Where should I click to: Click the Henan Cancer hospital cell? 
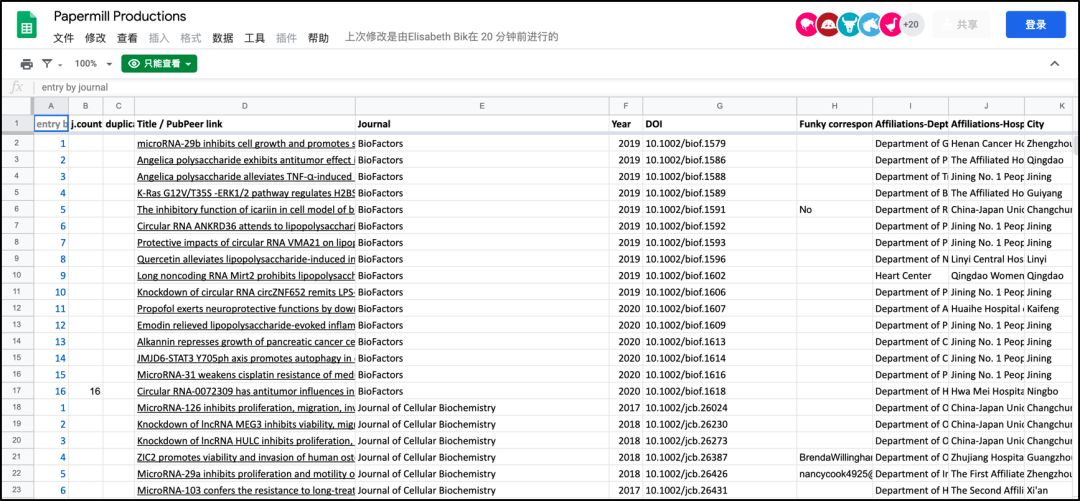[x=986, y=144]
